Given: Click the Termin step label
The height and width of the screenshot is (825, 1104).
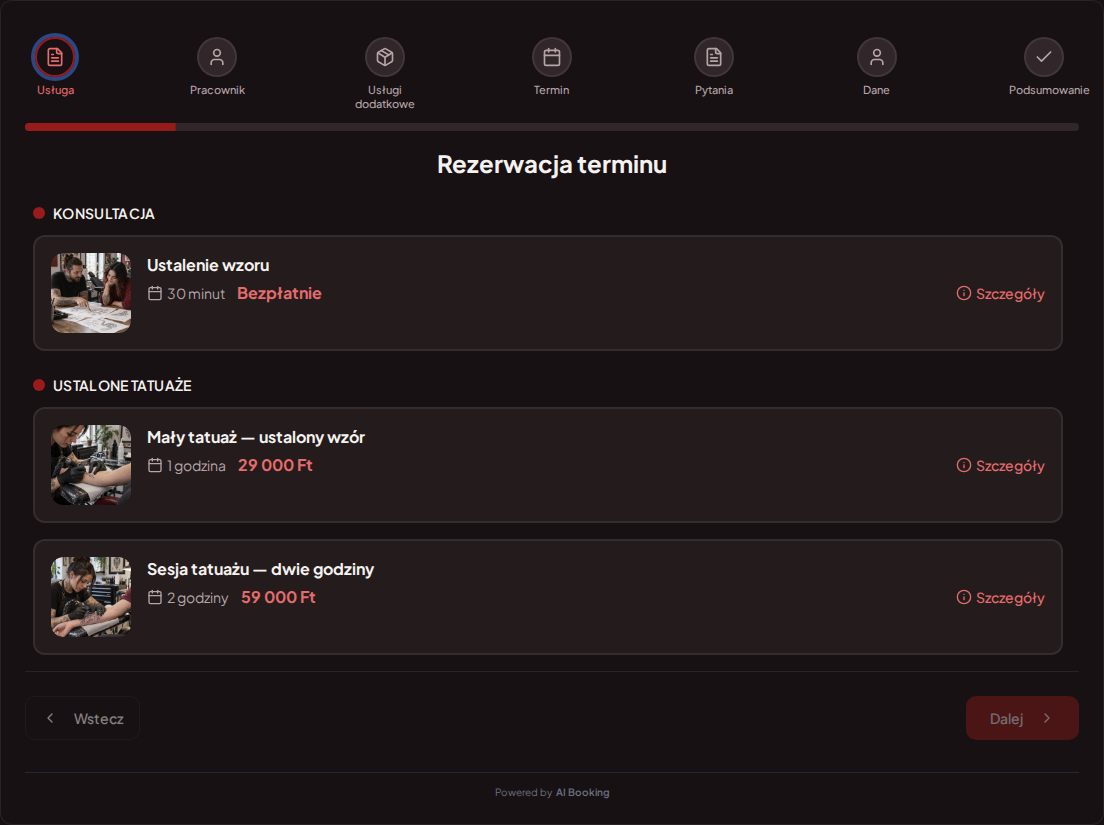Looking at the screenshot, I should click(x=551, y=90).
